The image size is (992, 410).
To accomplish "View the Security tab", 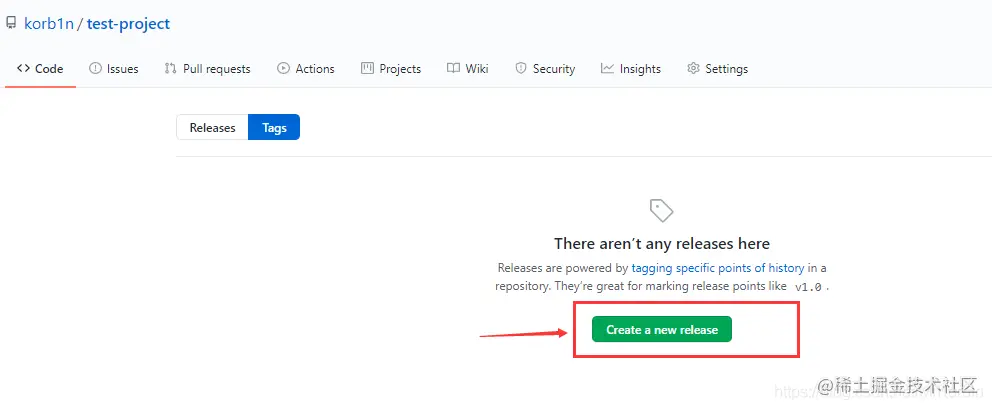I will click(x=545, y=69).
